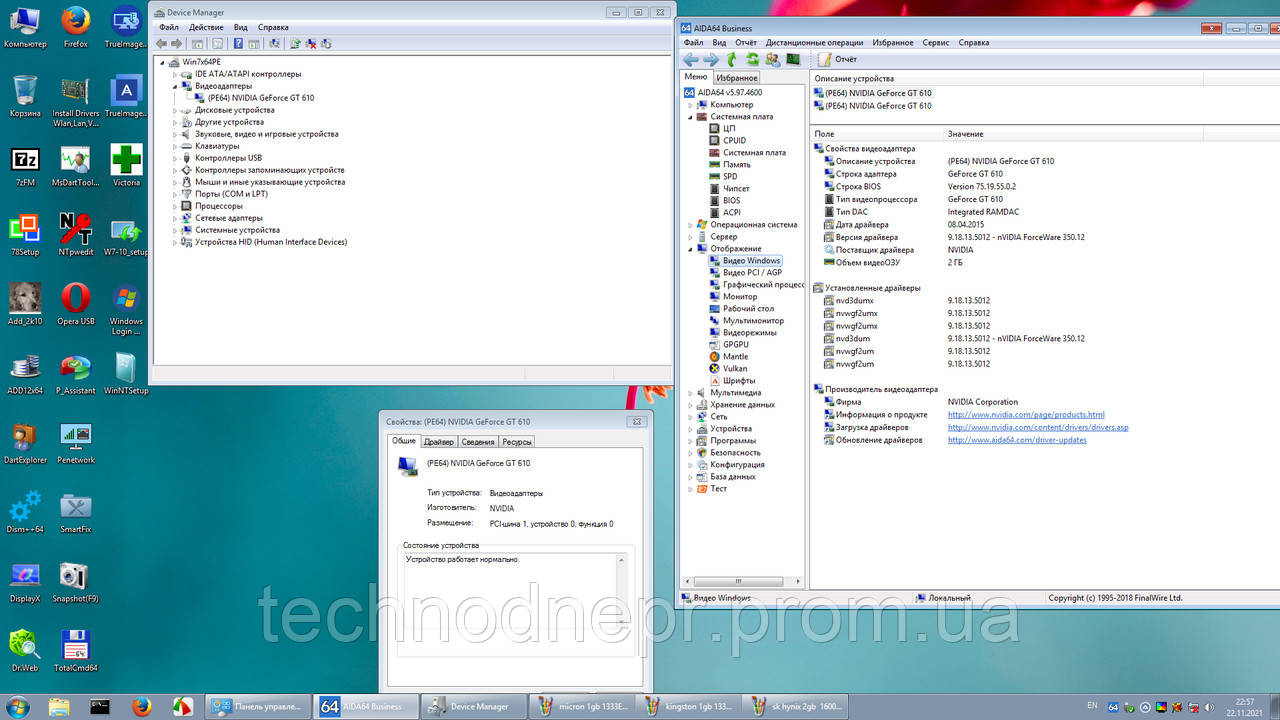The image size is (1280, 720).
Task: Open Сервис menu in AIDA64
Action: (936, 43)
